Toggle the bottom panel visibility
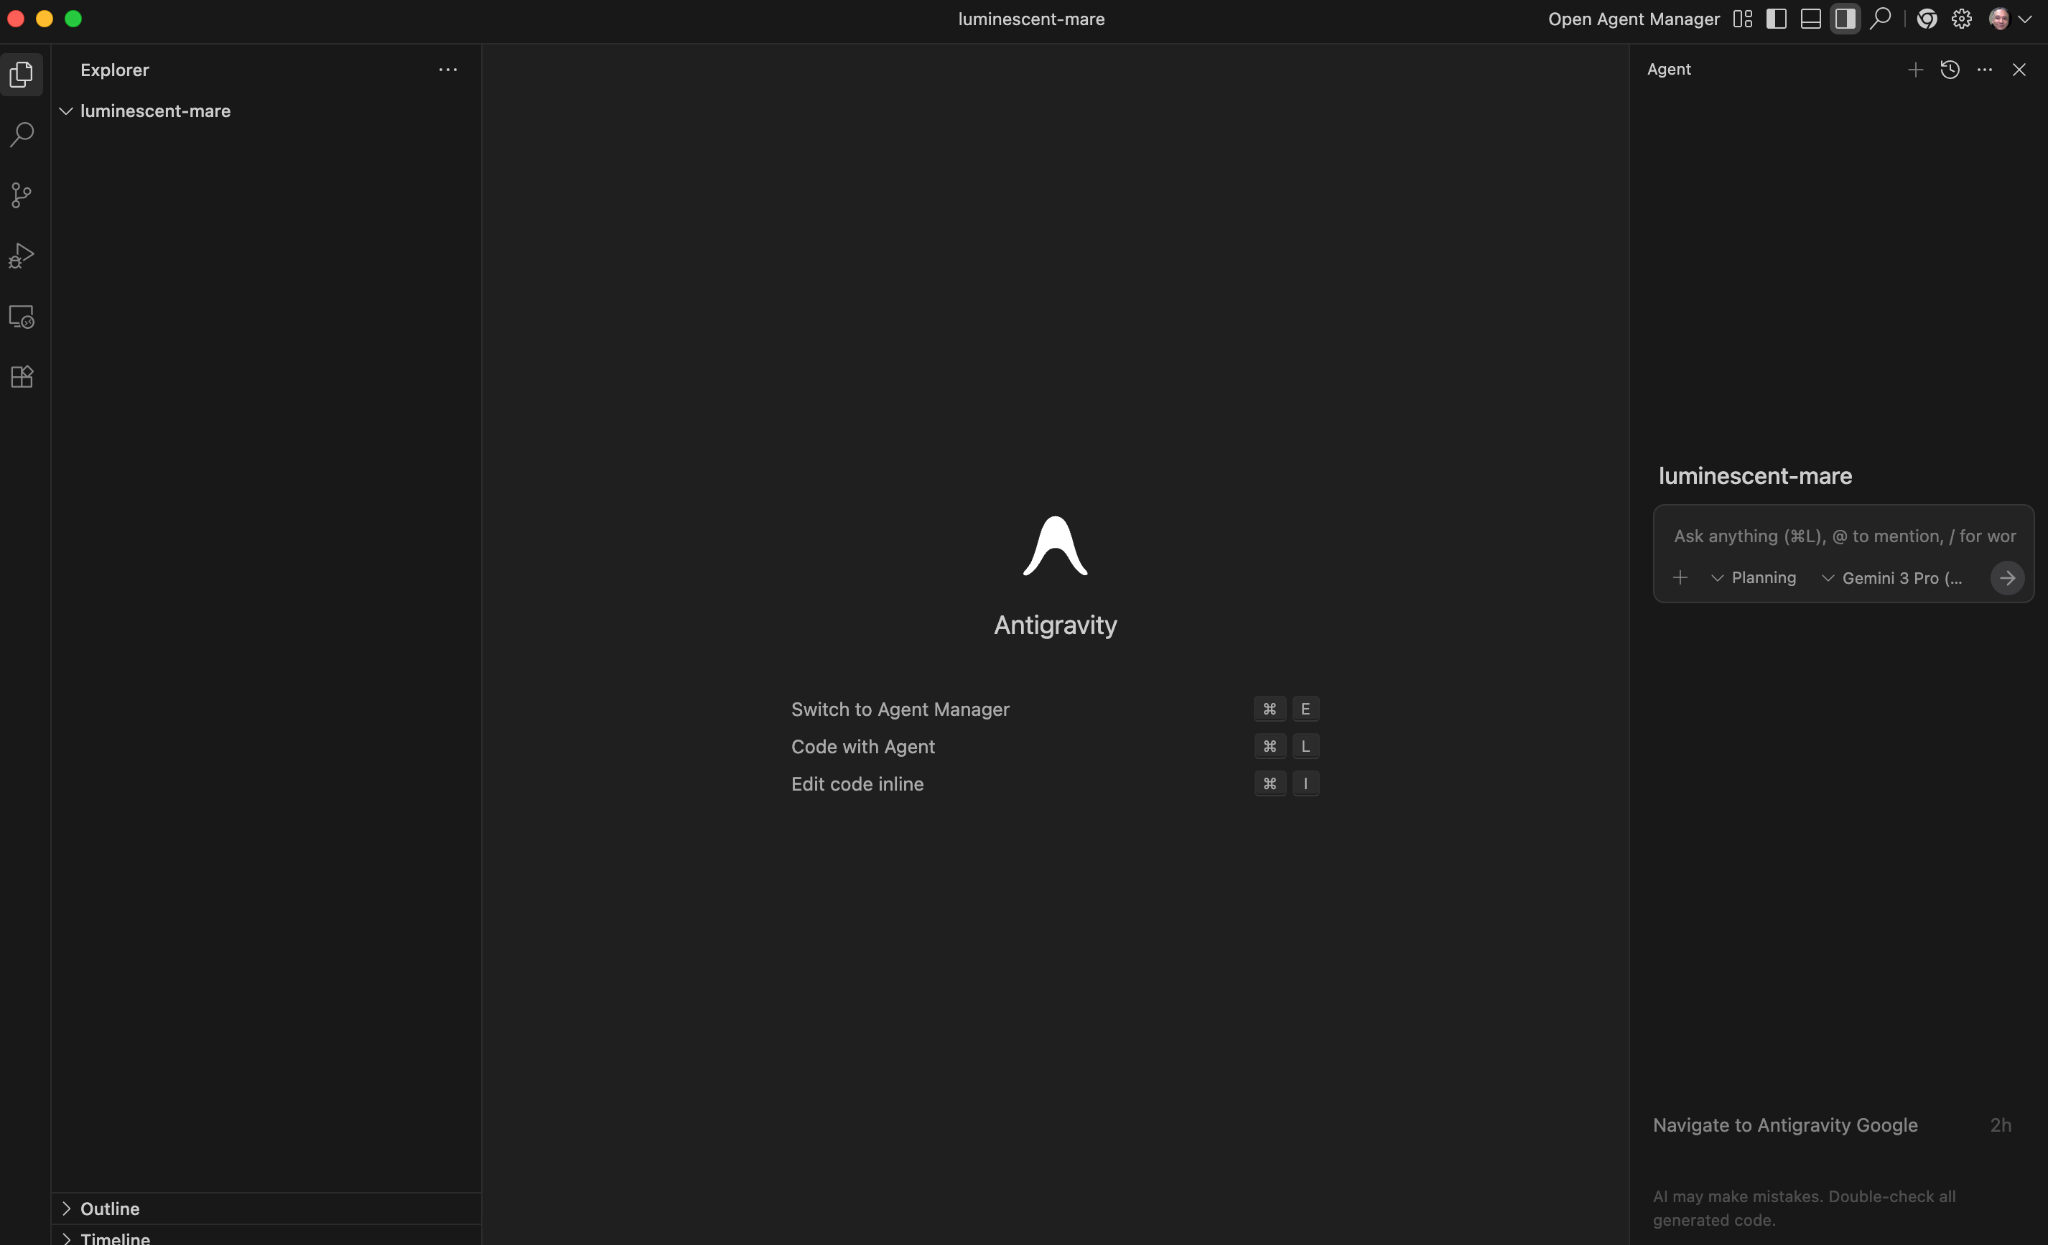The width and height of the screenshot is (2048, 1245). (x=1810, y=19)
